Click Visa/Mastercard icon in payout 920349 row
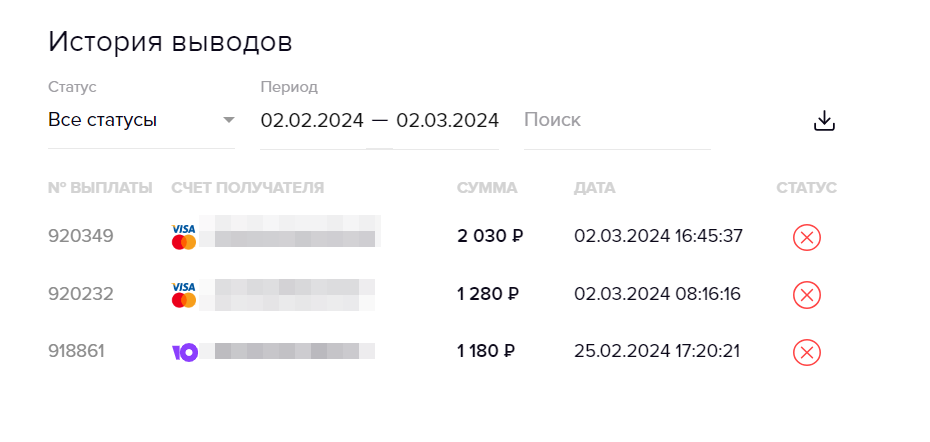Image resolution: width=930 pixels, height=442 pixels. 184,236
